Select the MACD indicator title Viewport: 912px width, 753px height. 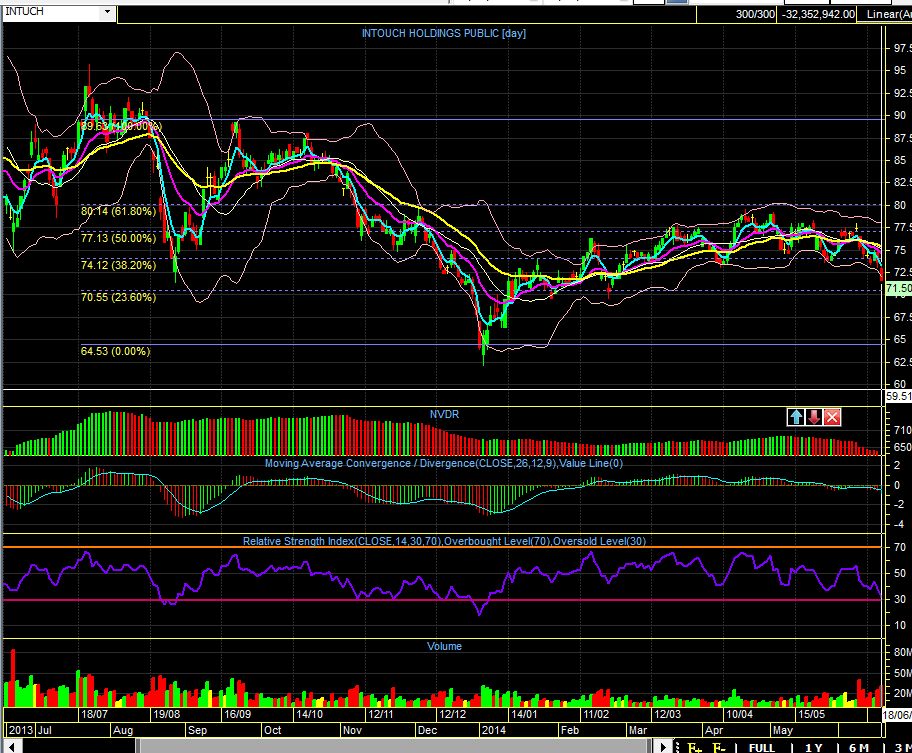[x=443, y=463]
